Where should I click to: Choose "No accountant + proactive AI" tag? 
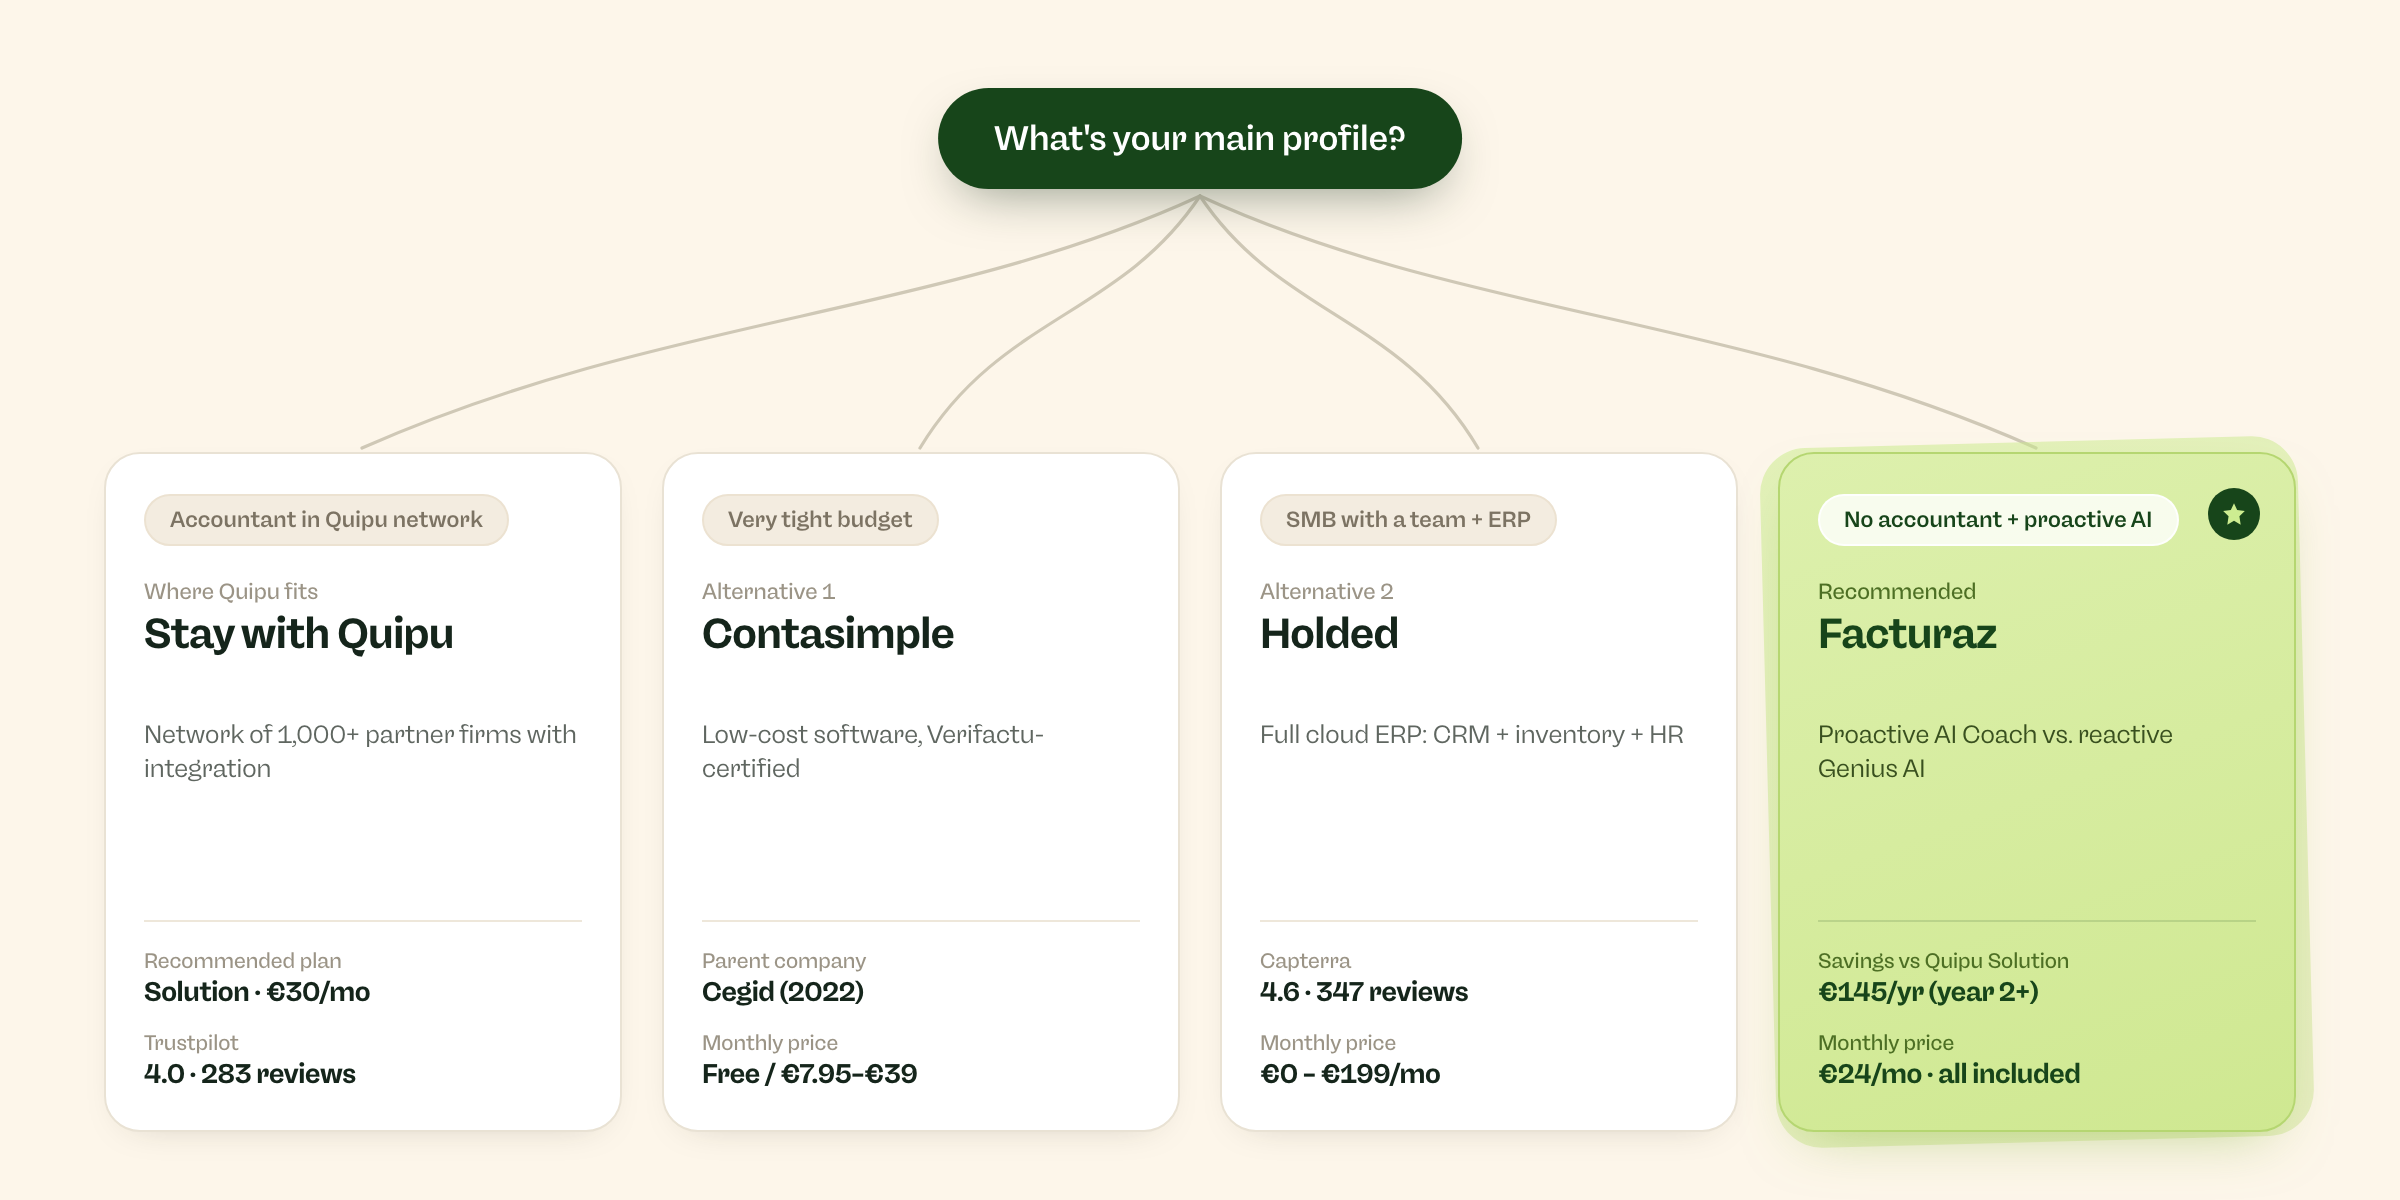(1998, 520)
